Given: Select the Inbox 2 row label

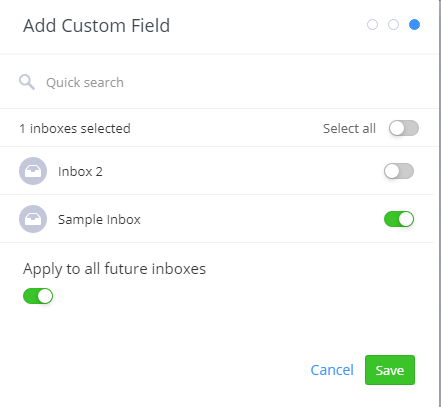Looking at the screenshot, I should [80, 171].
